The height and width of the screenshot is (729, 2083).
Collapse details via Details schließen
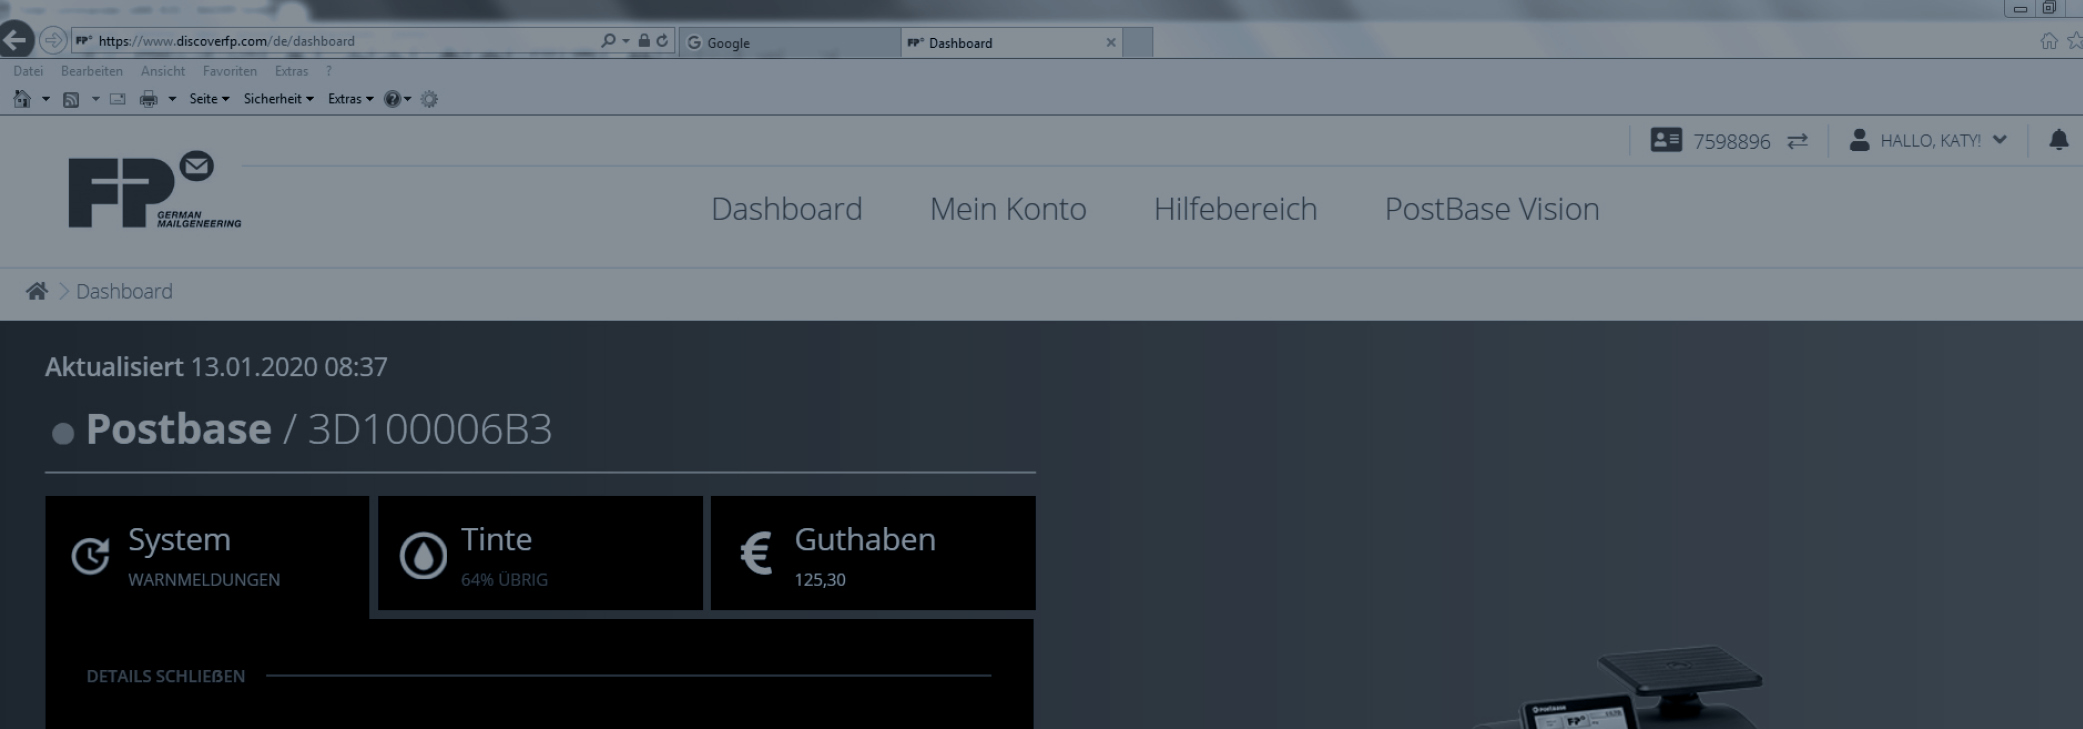pos(166,676)
